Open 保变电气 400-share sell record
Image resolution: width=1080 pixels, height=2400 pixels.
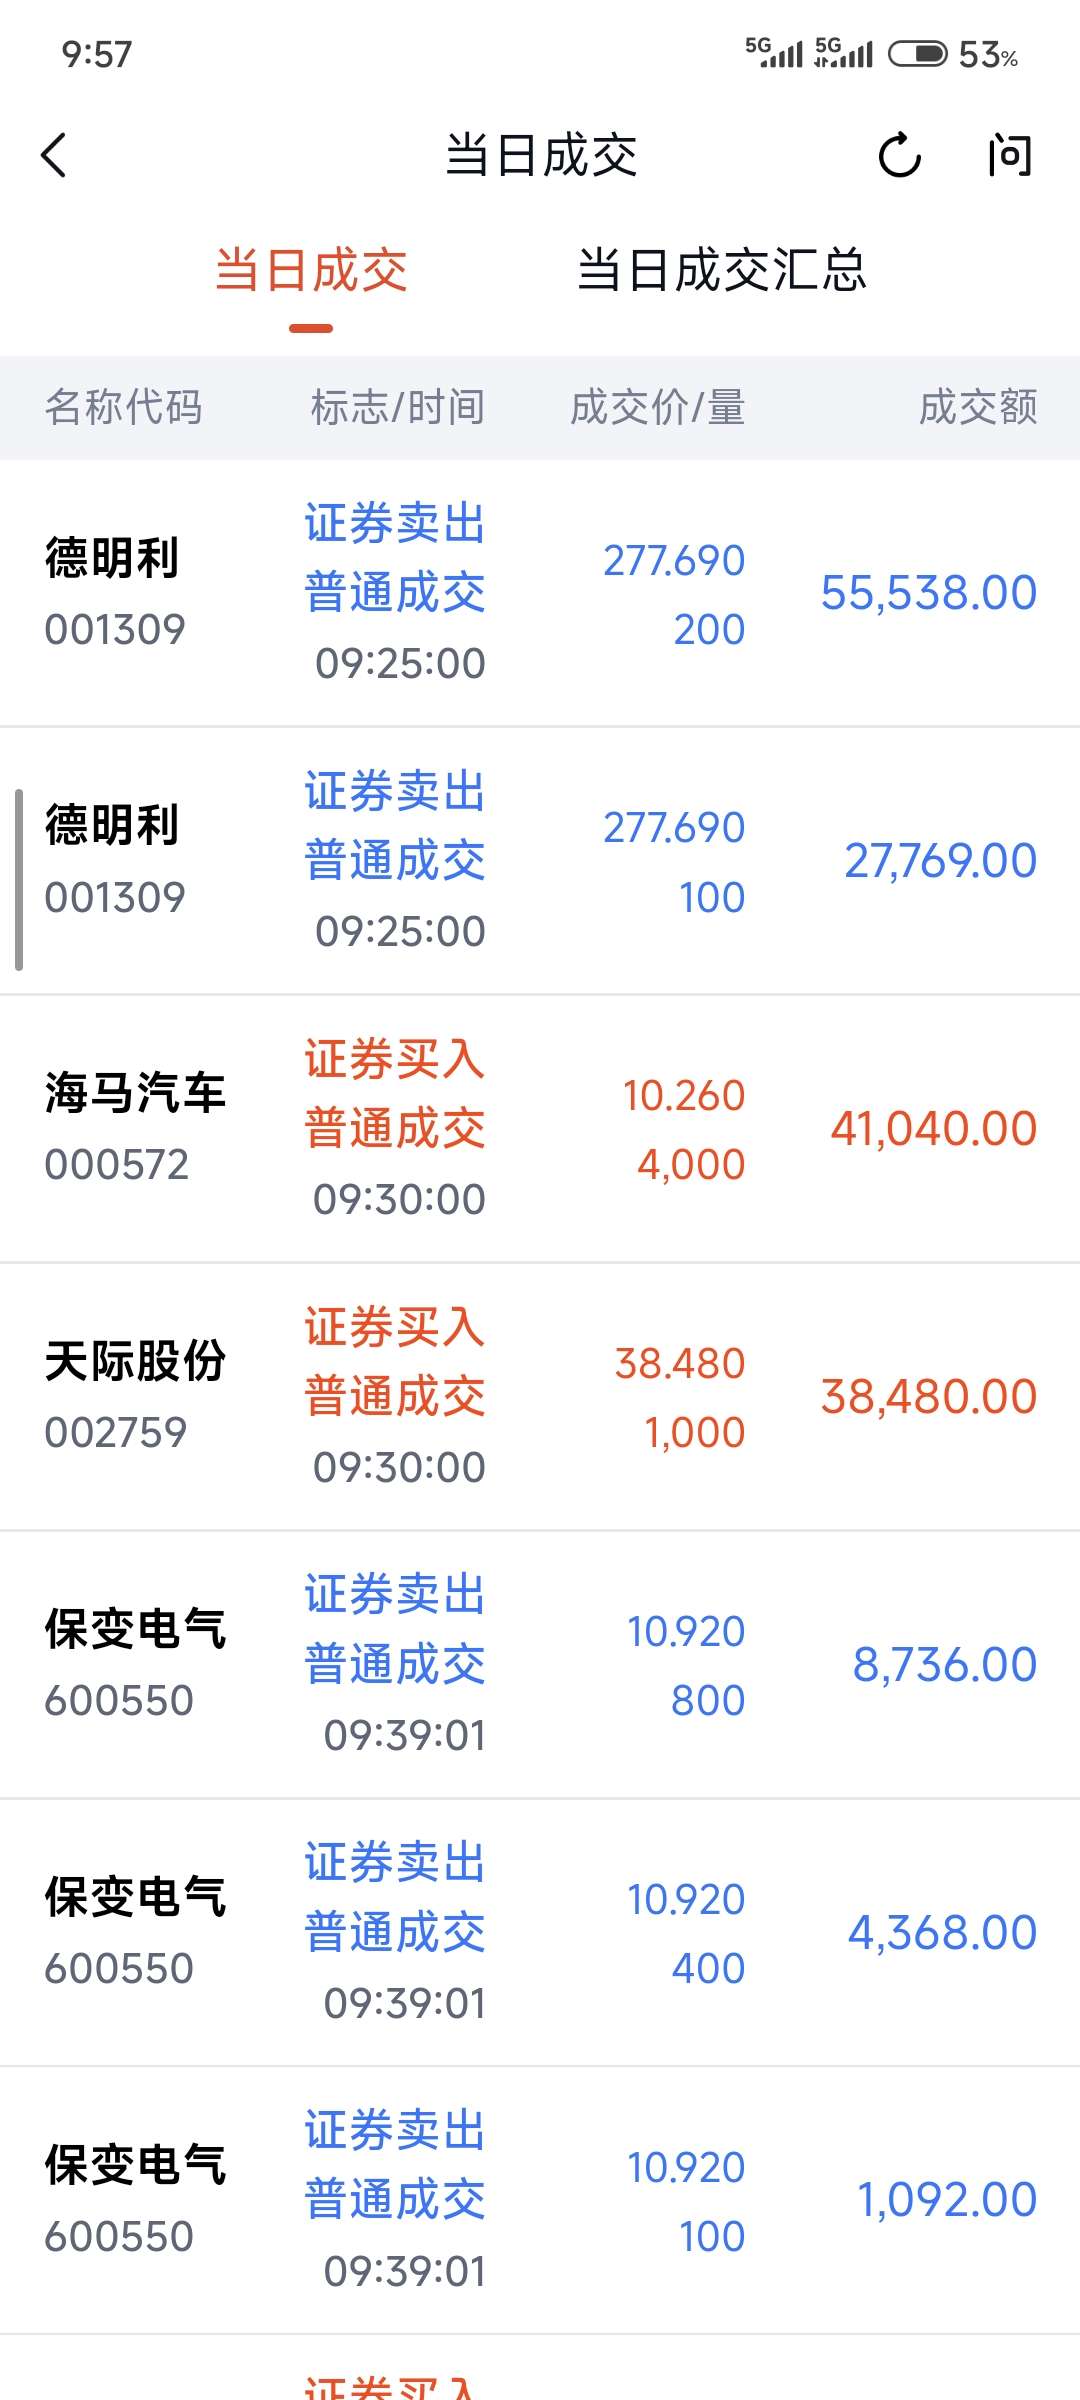540,1933
